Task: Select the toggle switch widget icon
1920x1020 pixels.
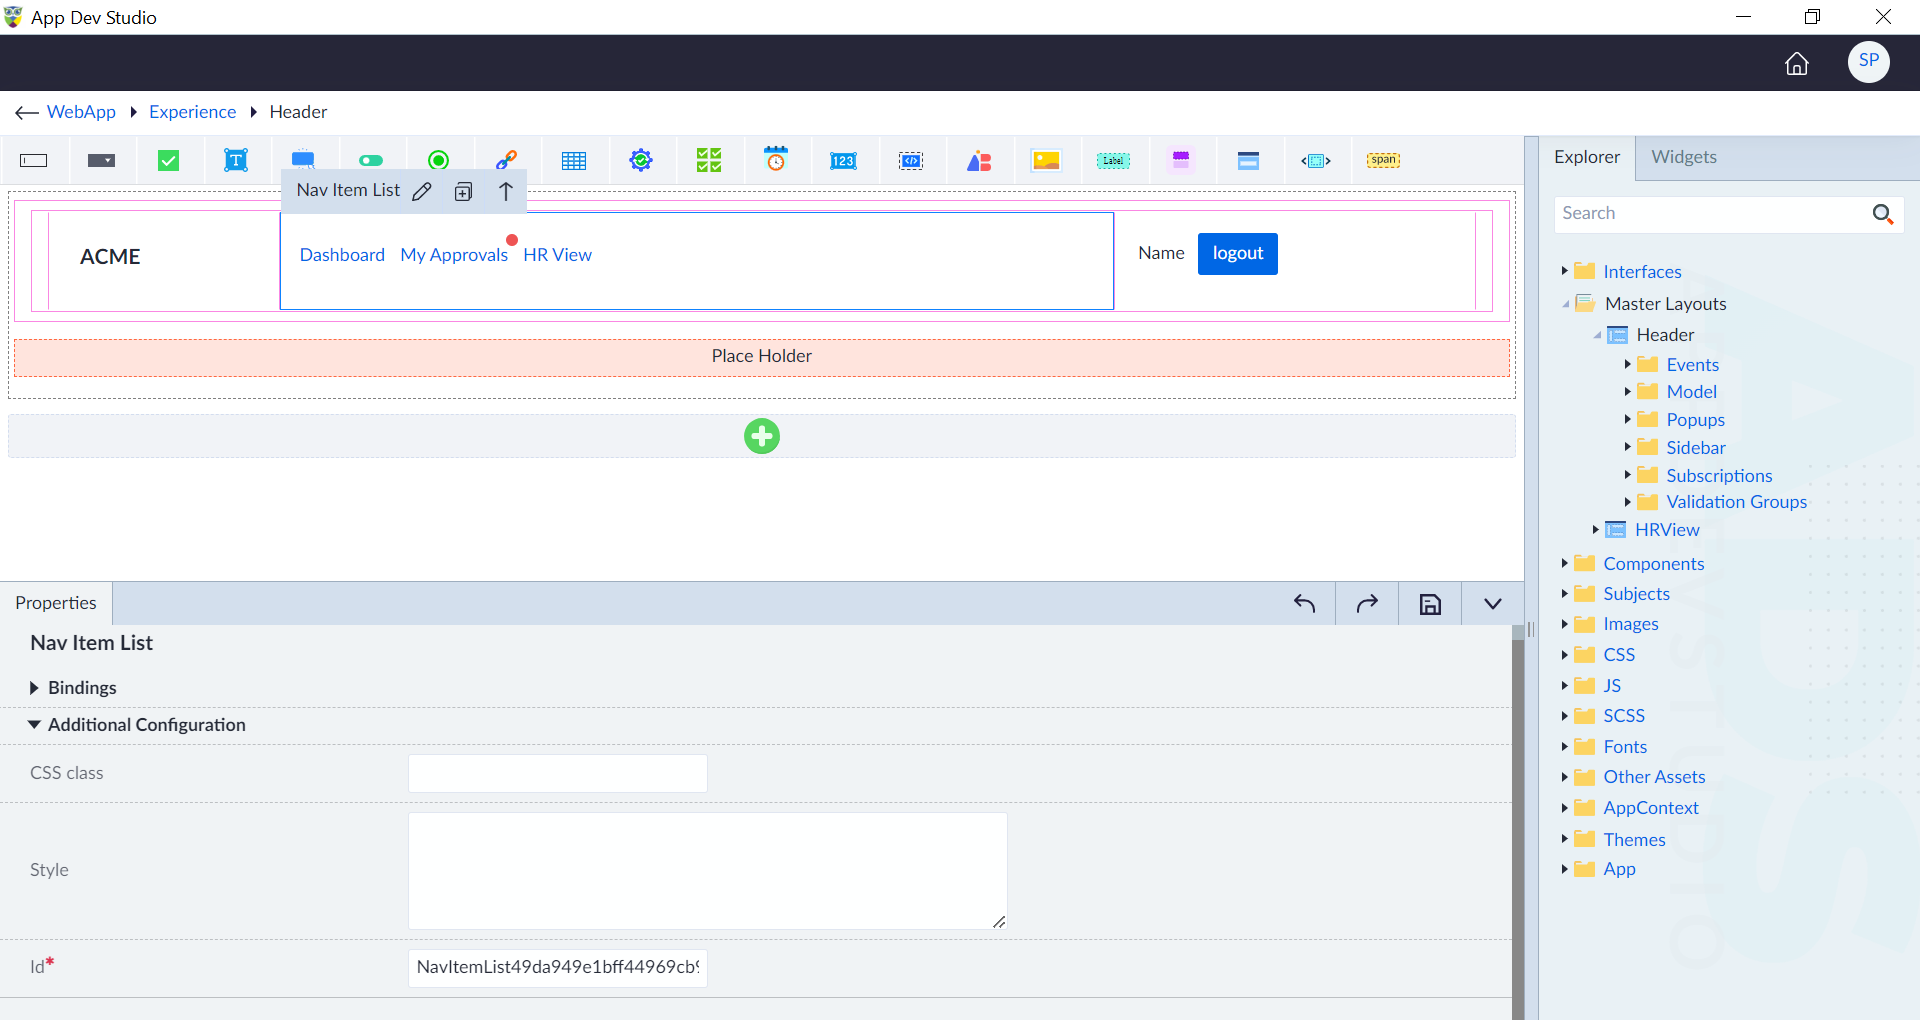Action: (x=371, y=161)
